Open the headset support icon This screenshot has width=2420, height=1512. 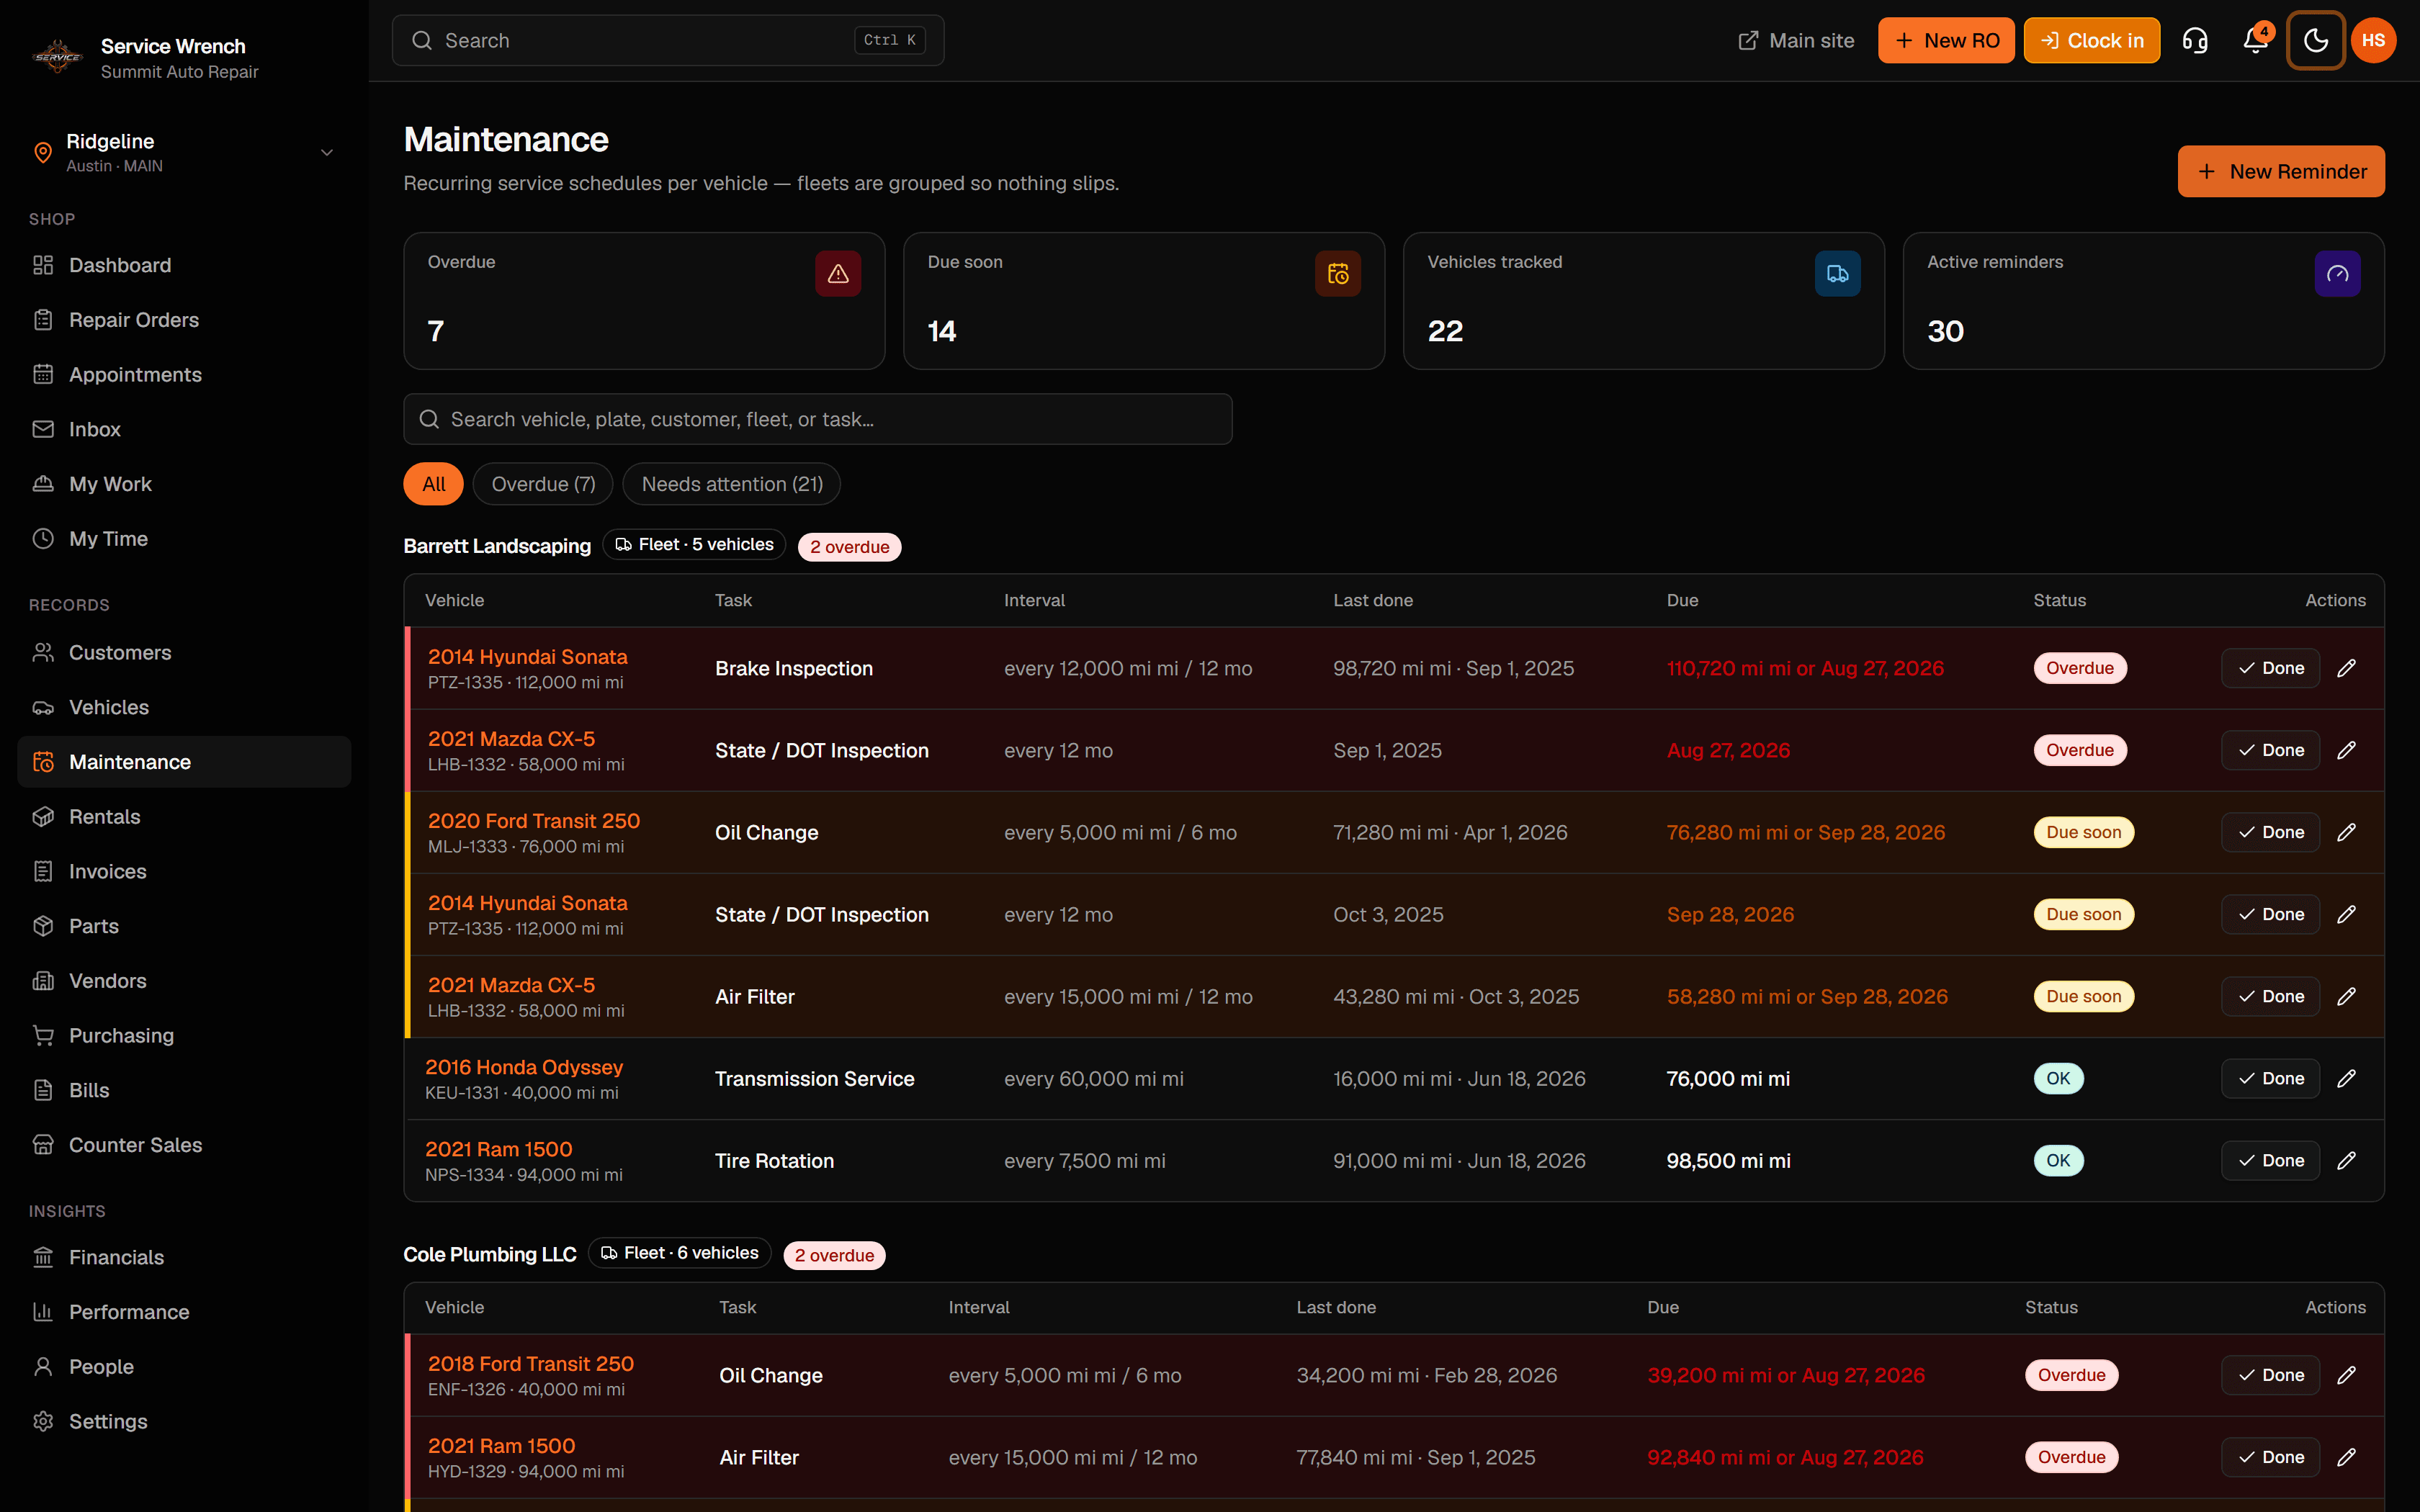[2195, 41]
